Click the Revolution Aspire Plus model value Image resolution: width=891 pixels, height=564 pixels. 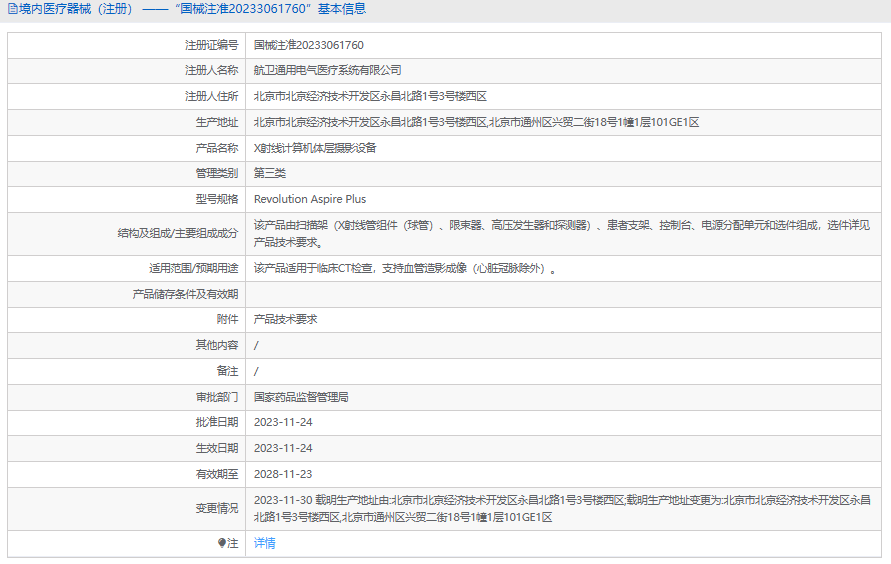click(310, 199)
